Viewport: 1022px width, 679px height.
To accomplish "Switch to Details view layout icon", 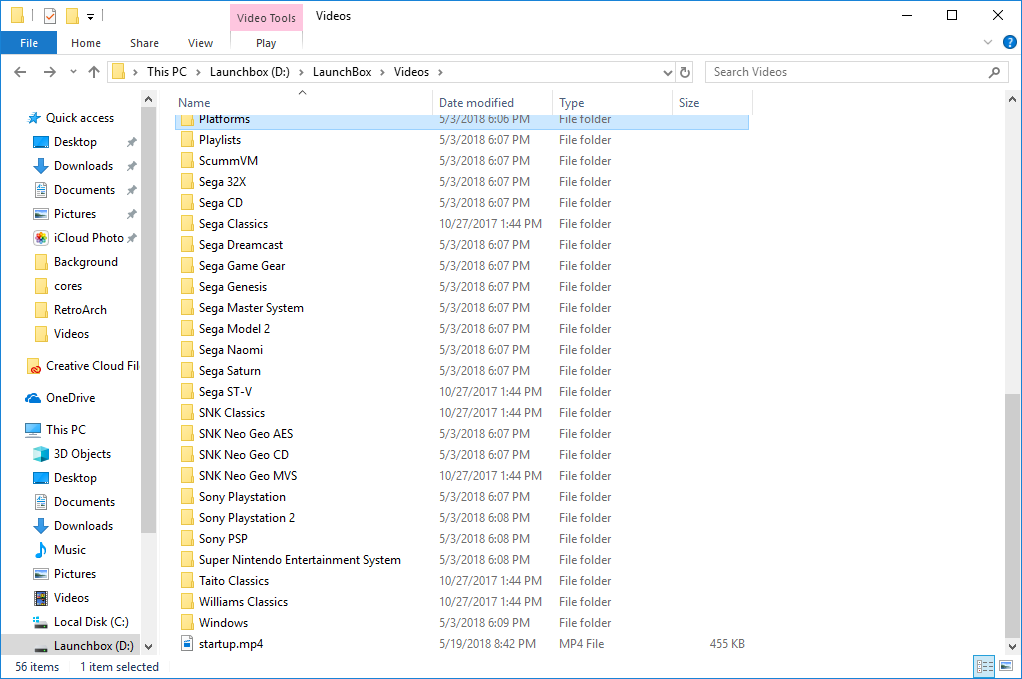I will point(984,666).
